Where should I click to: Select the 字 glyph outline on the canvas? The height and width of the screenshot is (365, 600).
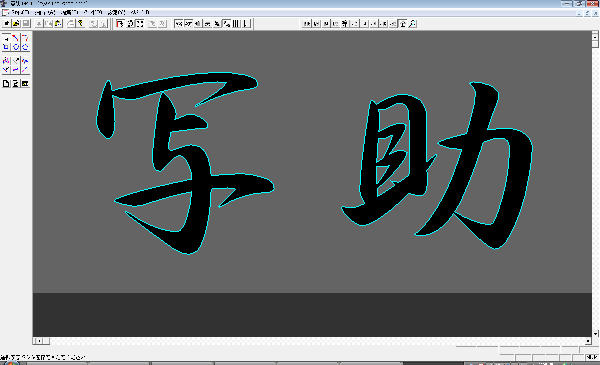point(185,163)
